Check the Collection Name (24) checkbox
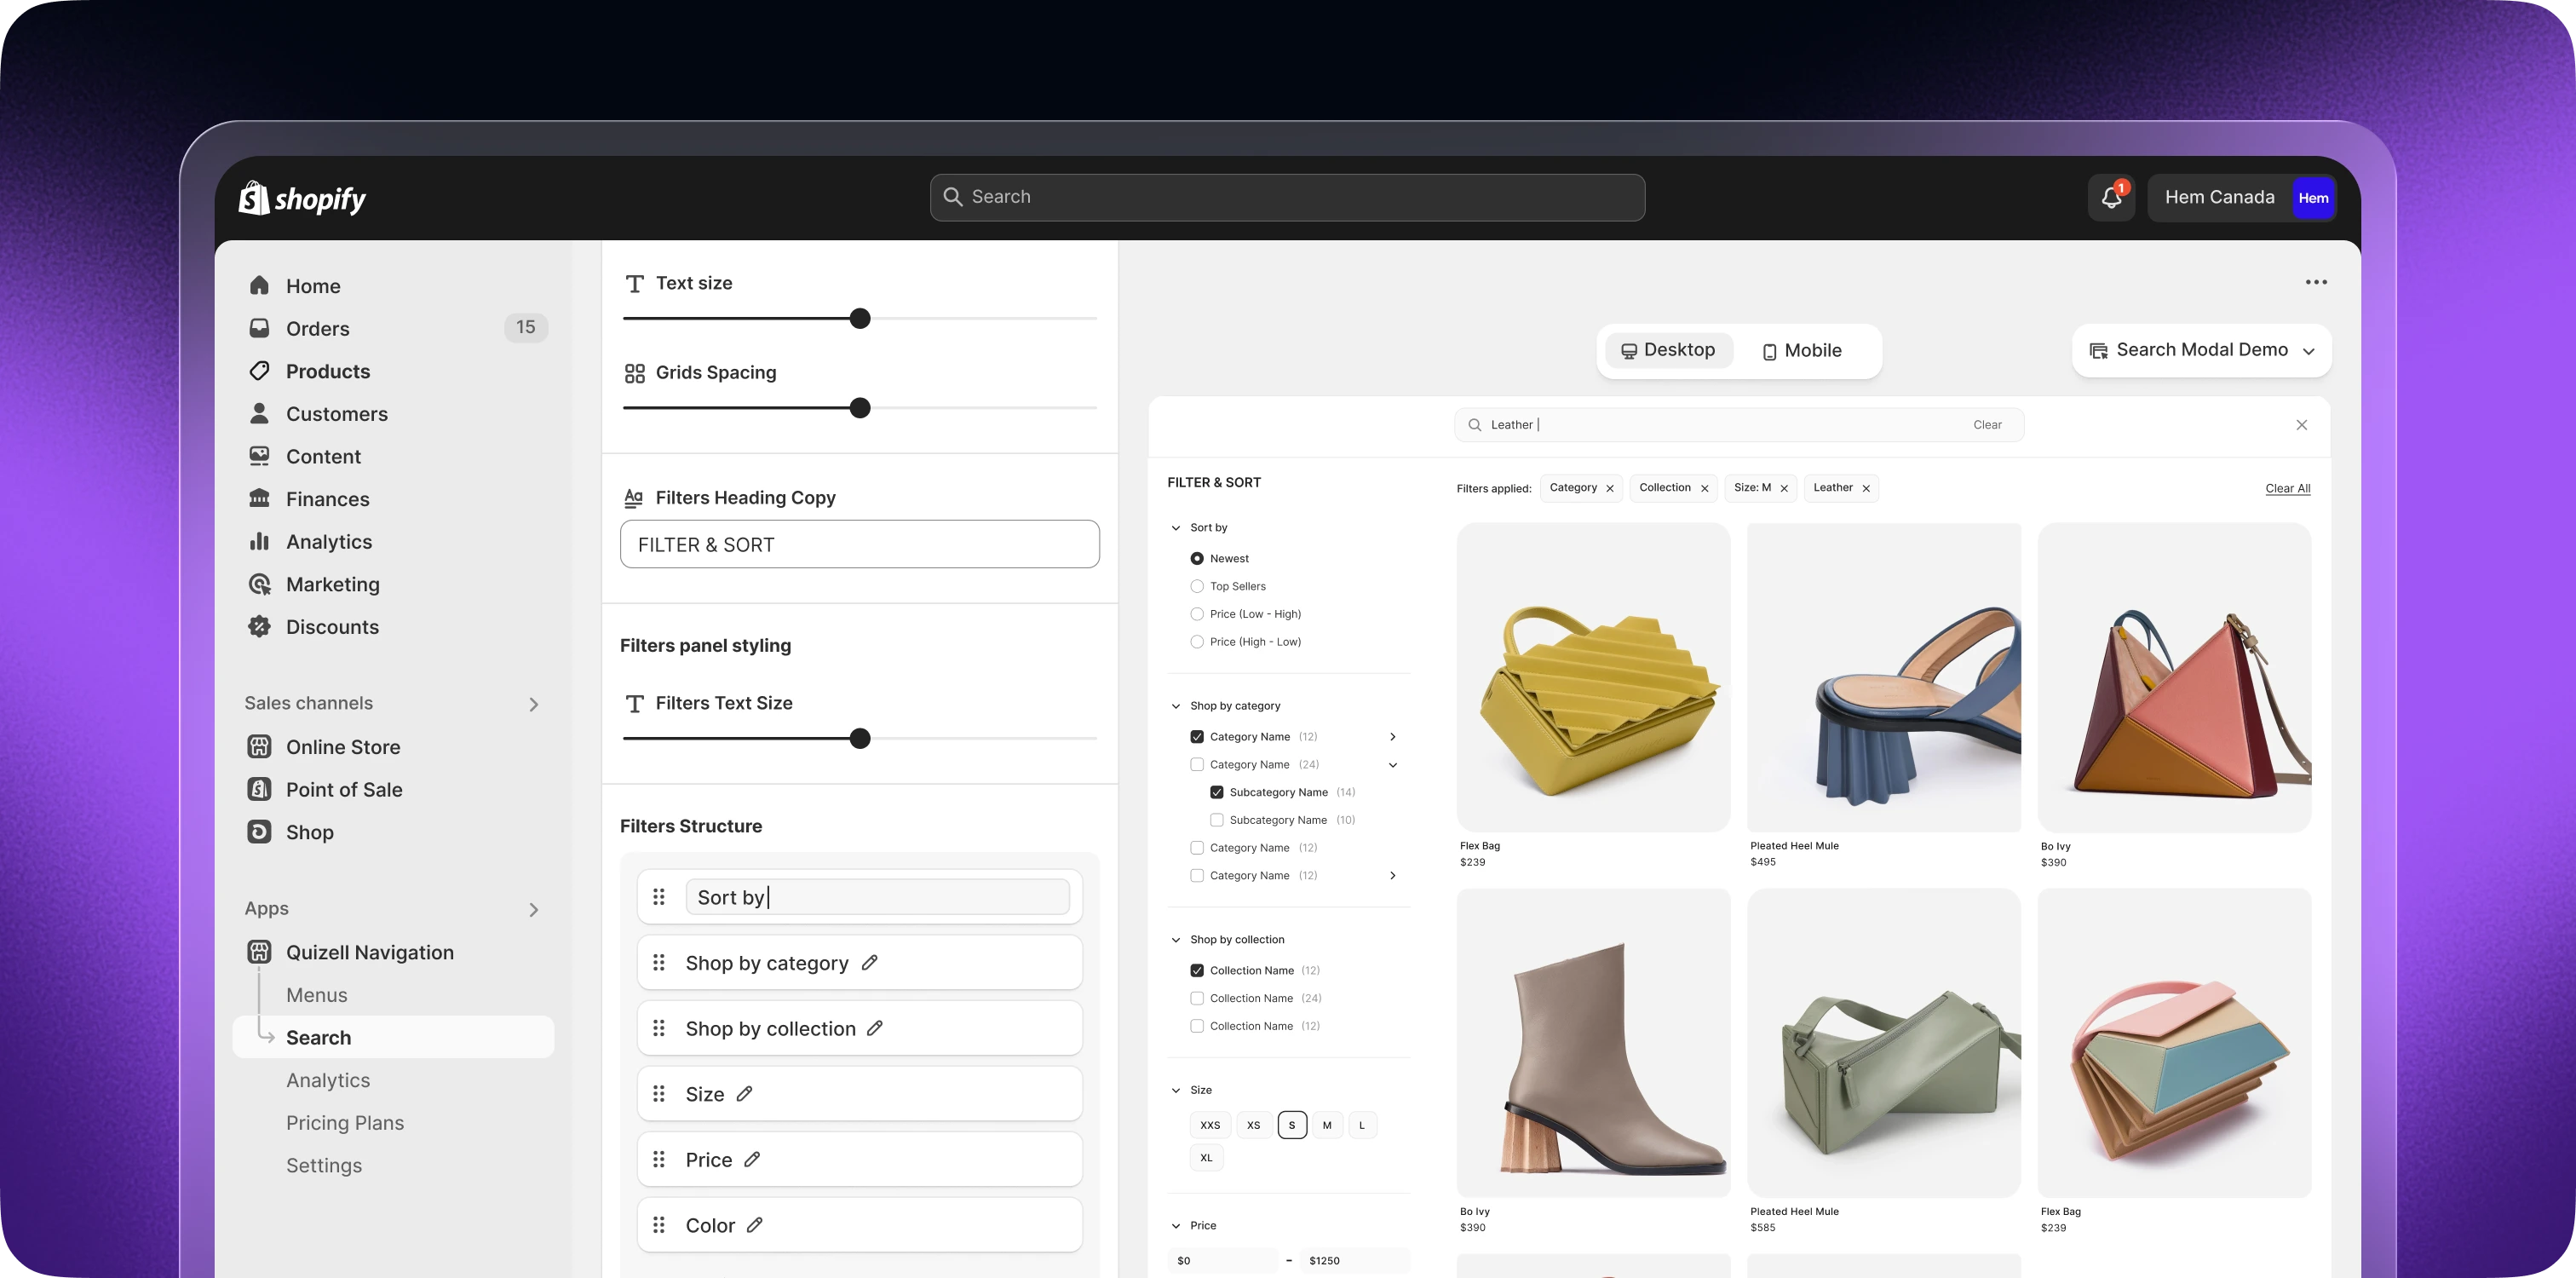 point(1197,998)
